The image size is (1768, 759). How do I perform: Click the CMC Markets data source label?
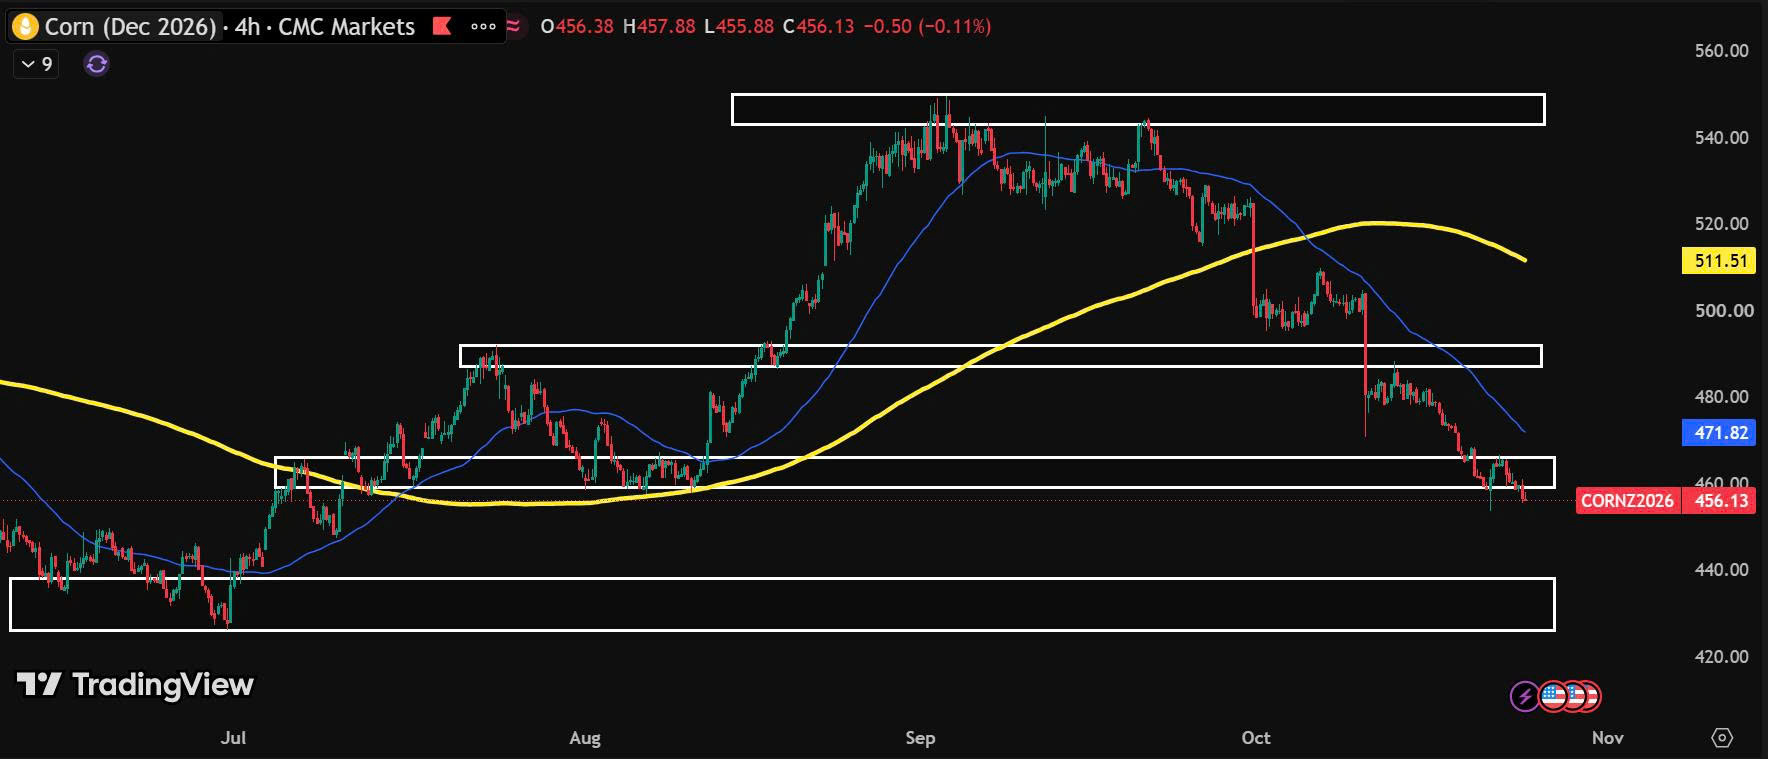point(346,26)
